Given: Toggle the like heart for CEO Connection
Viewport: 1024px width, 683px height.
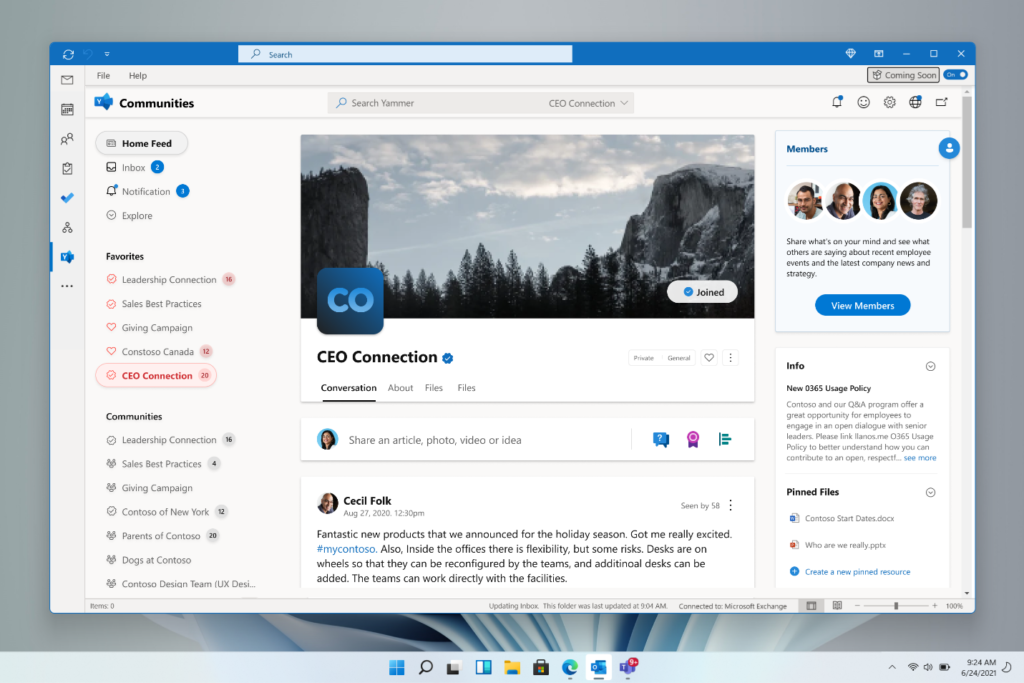Looking at the screenshot, I should coord(708,357).
